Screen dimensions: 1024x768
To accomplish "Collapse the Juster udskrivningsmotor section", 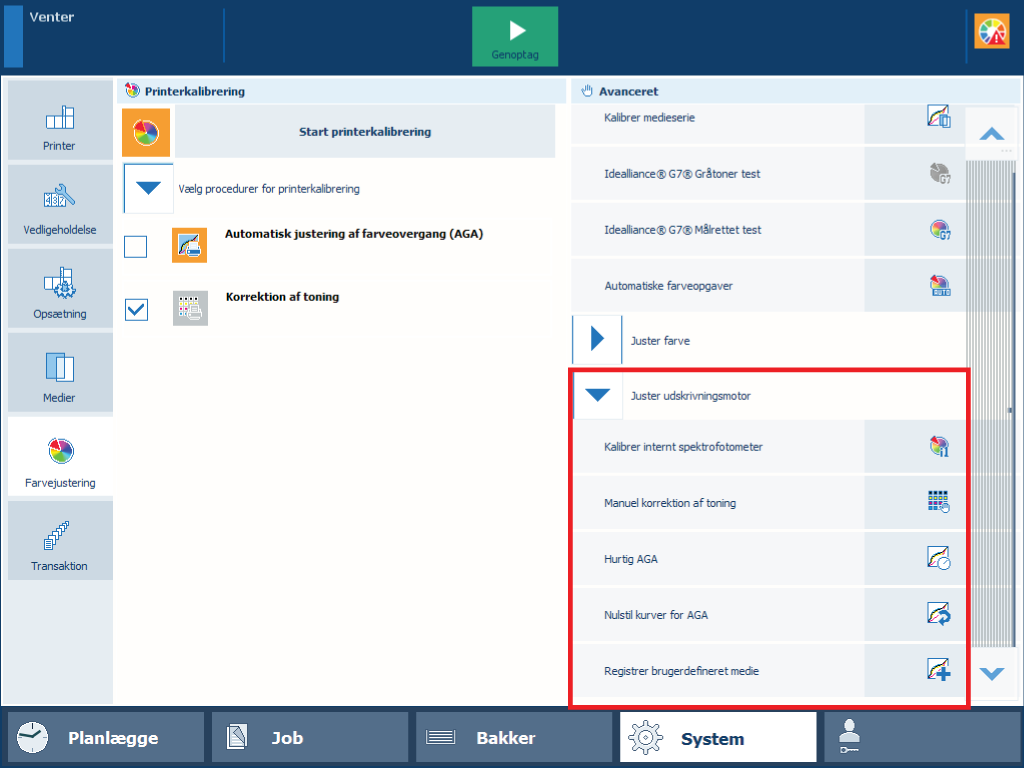I will pyautogui.click(x=597, y=395).
